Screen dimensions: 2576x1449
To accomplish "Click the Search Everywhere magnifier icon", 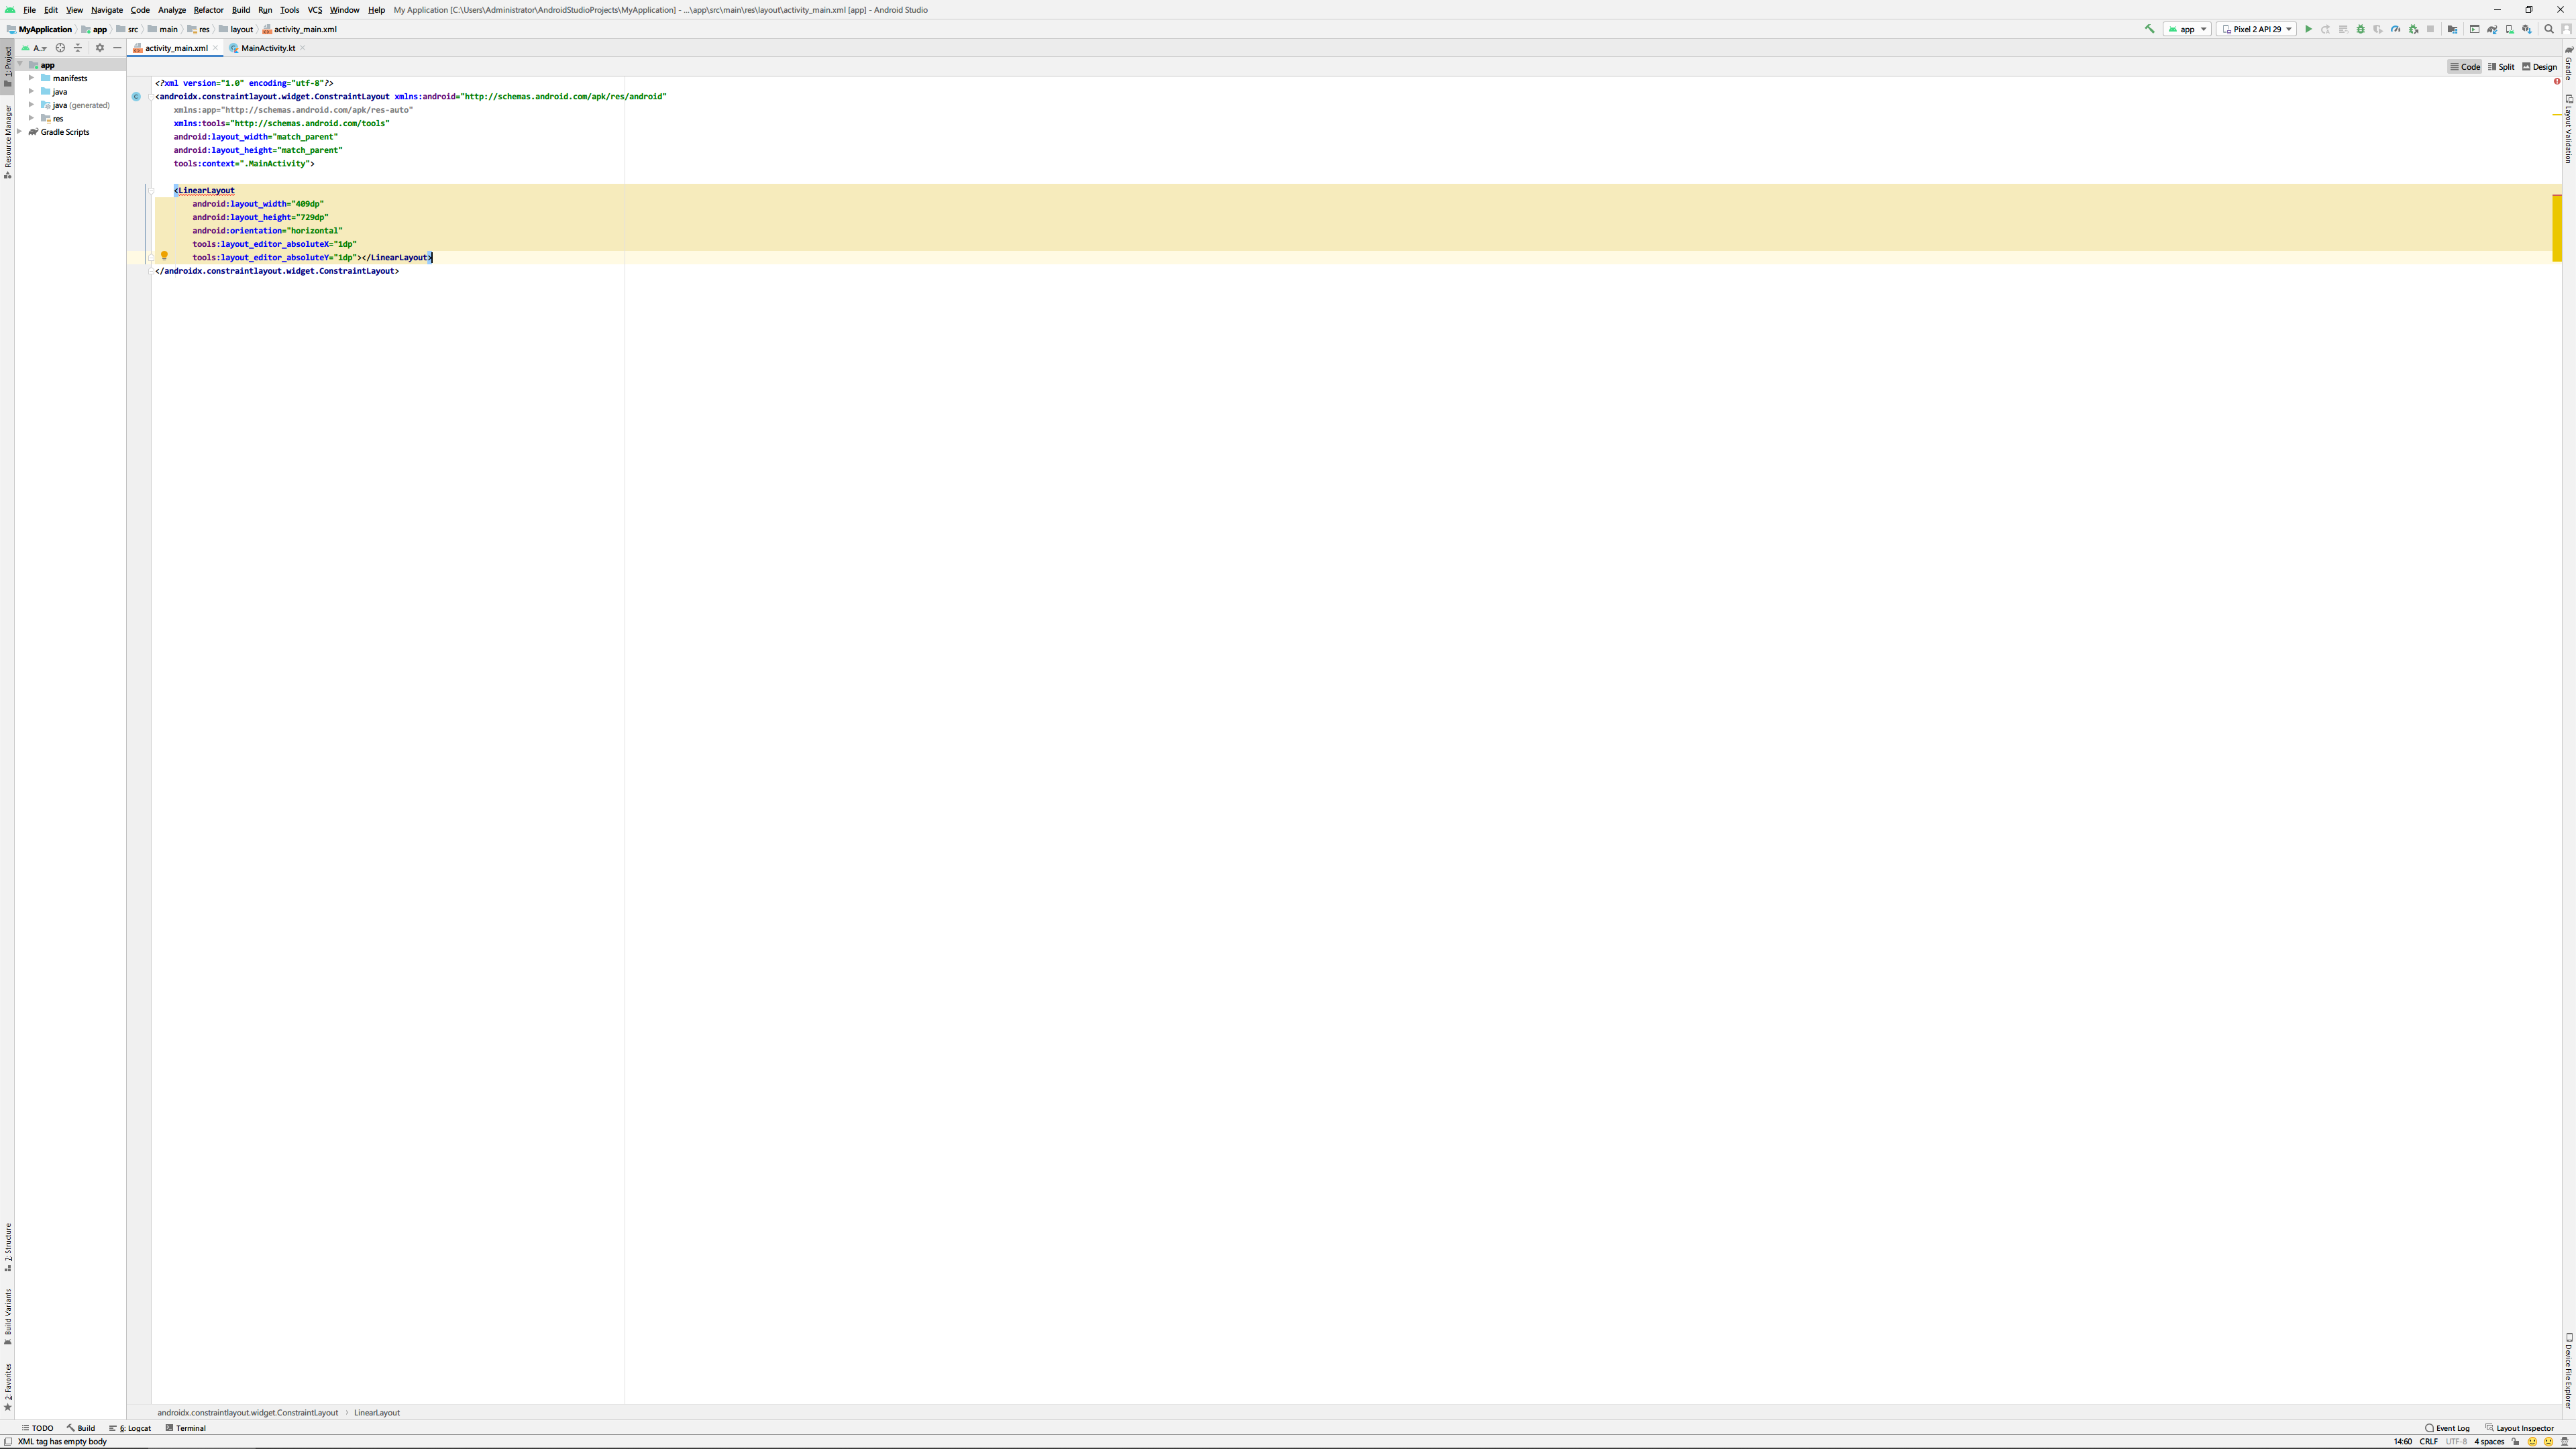I will [2549, 29].
